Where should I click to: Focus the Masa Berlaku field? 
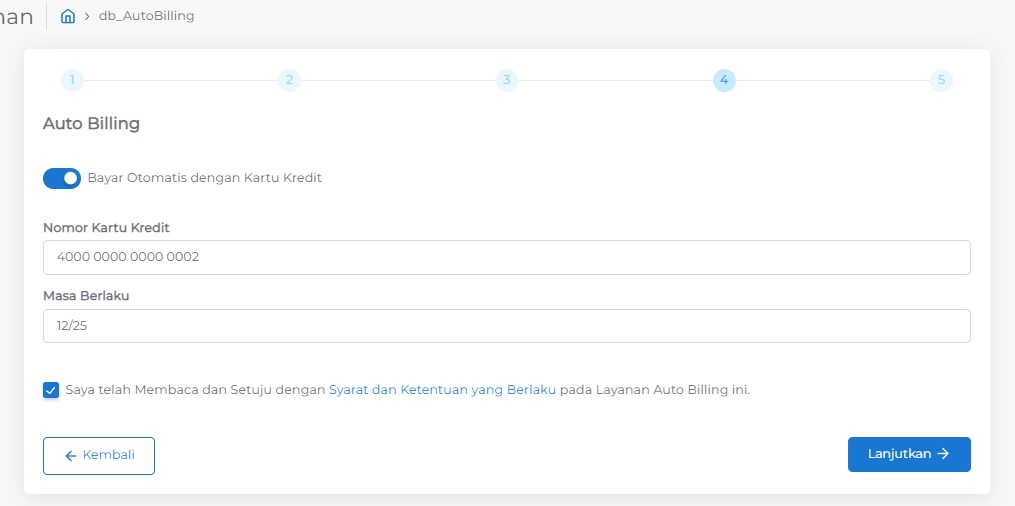[x=507, y=326]
